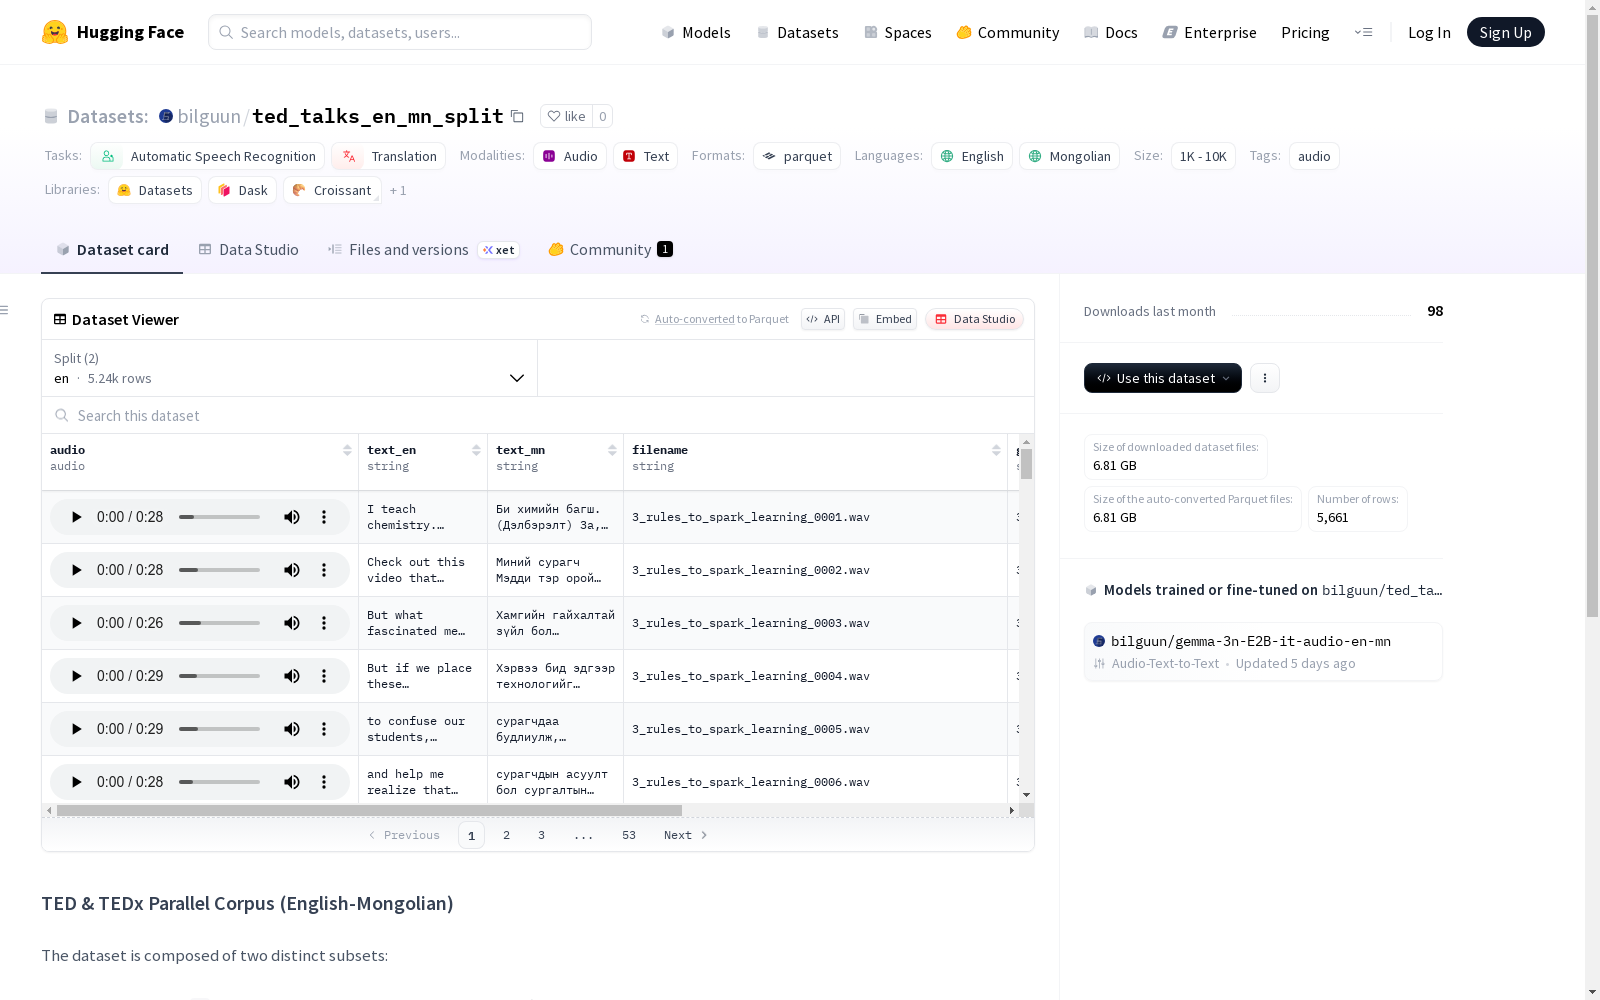
Task: Mute audio in the 0002.wav row
Action: coord(292,570)
